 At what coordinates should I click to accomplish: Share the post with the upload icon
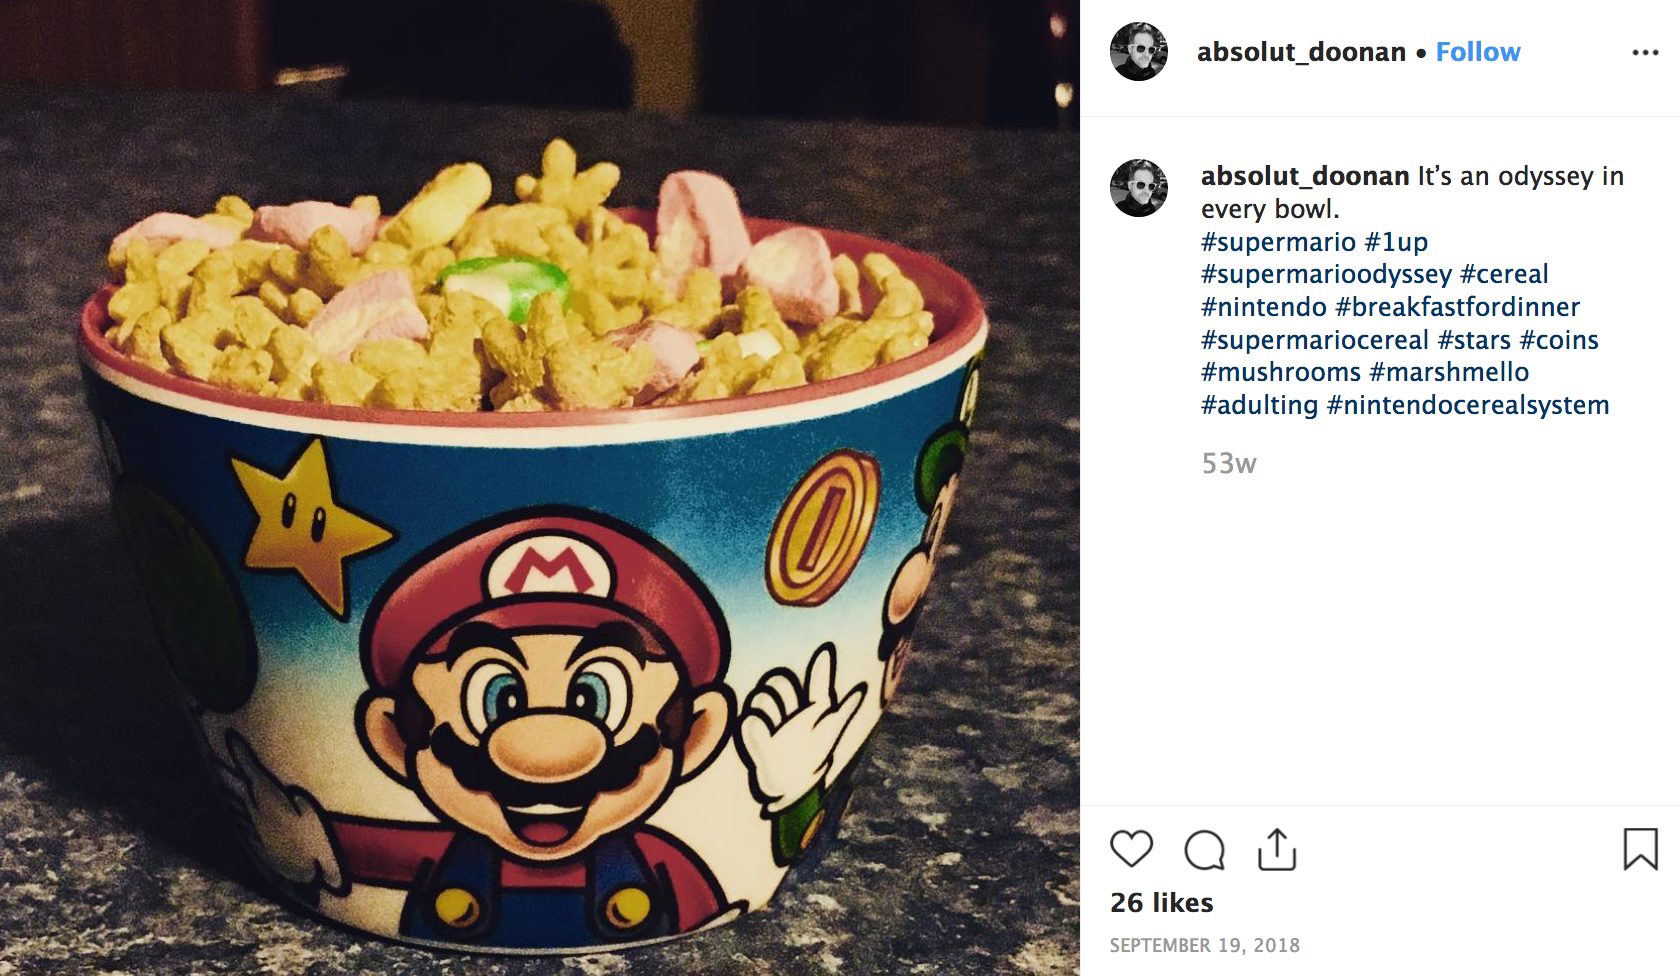click(x=1277, y=849)
